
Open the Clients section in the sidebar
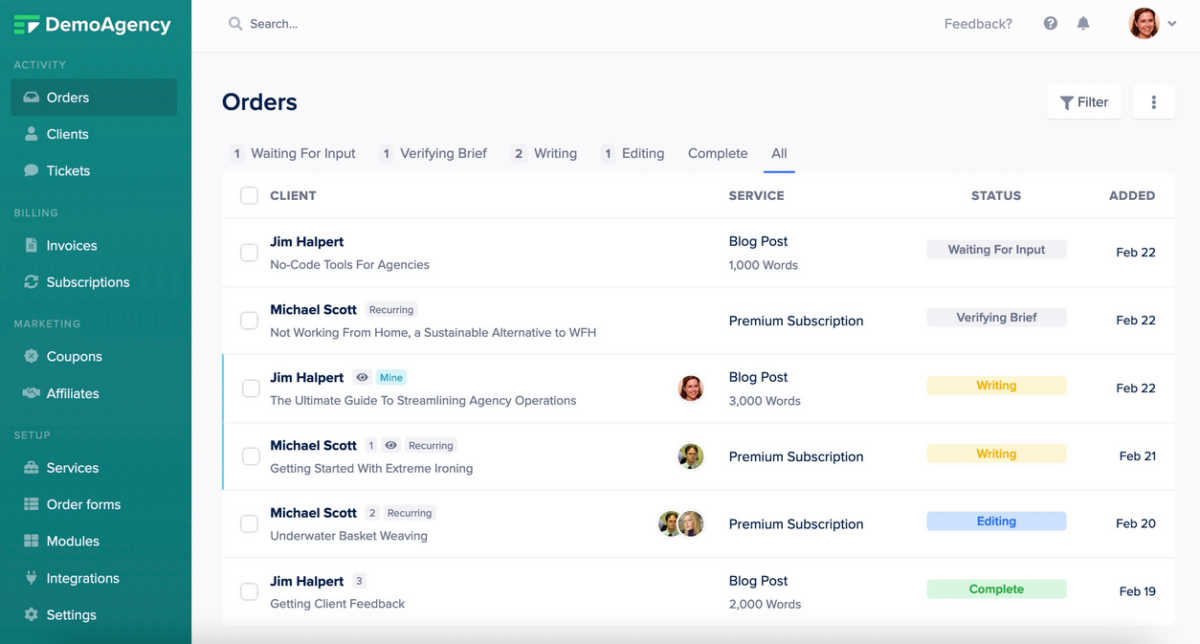pyautogui.click(x=68, y=133)
